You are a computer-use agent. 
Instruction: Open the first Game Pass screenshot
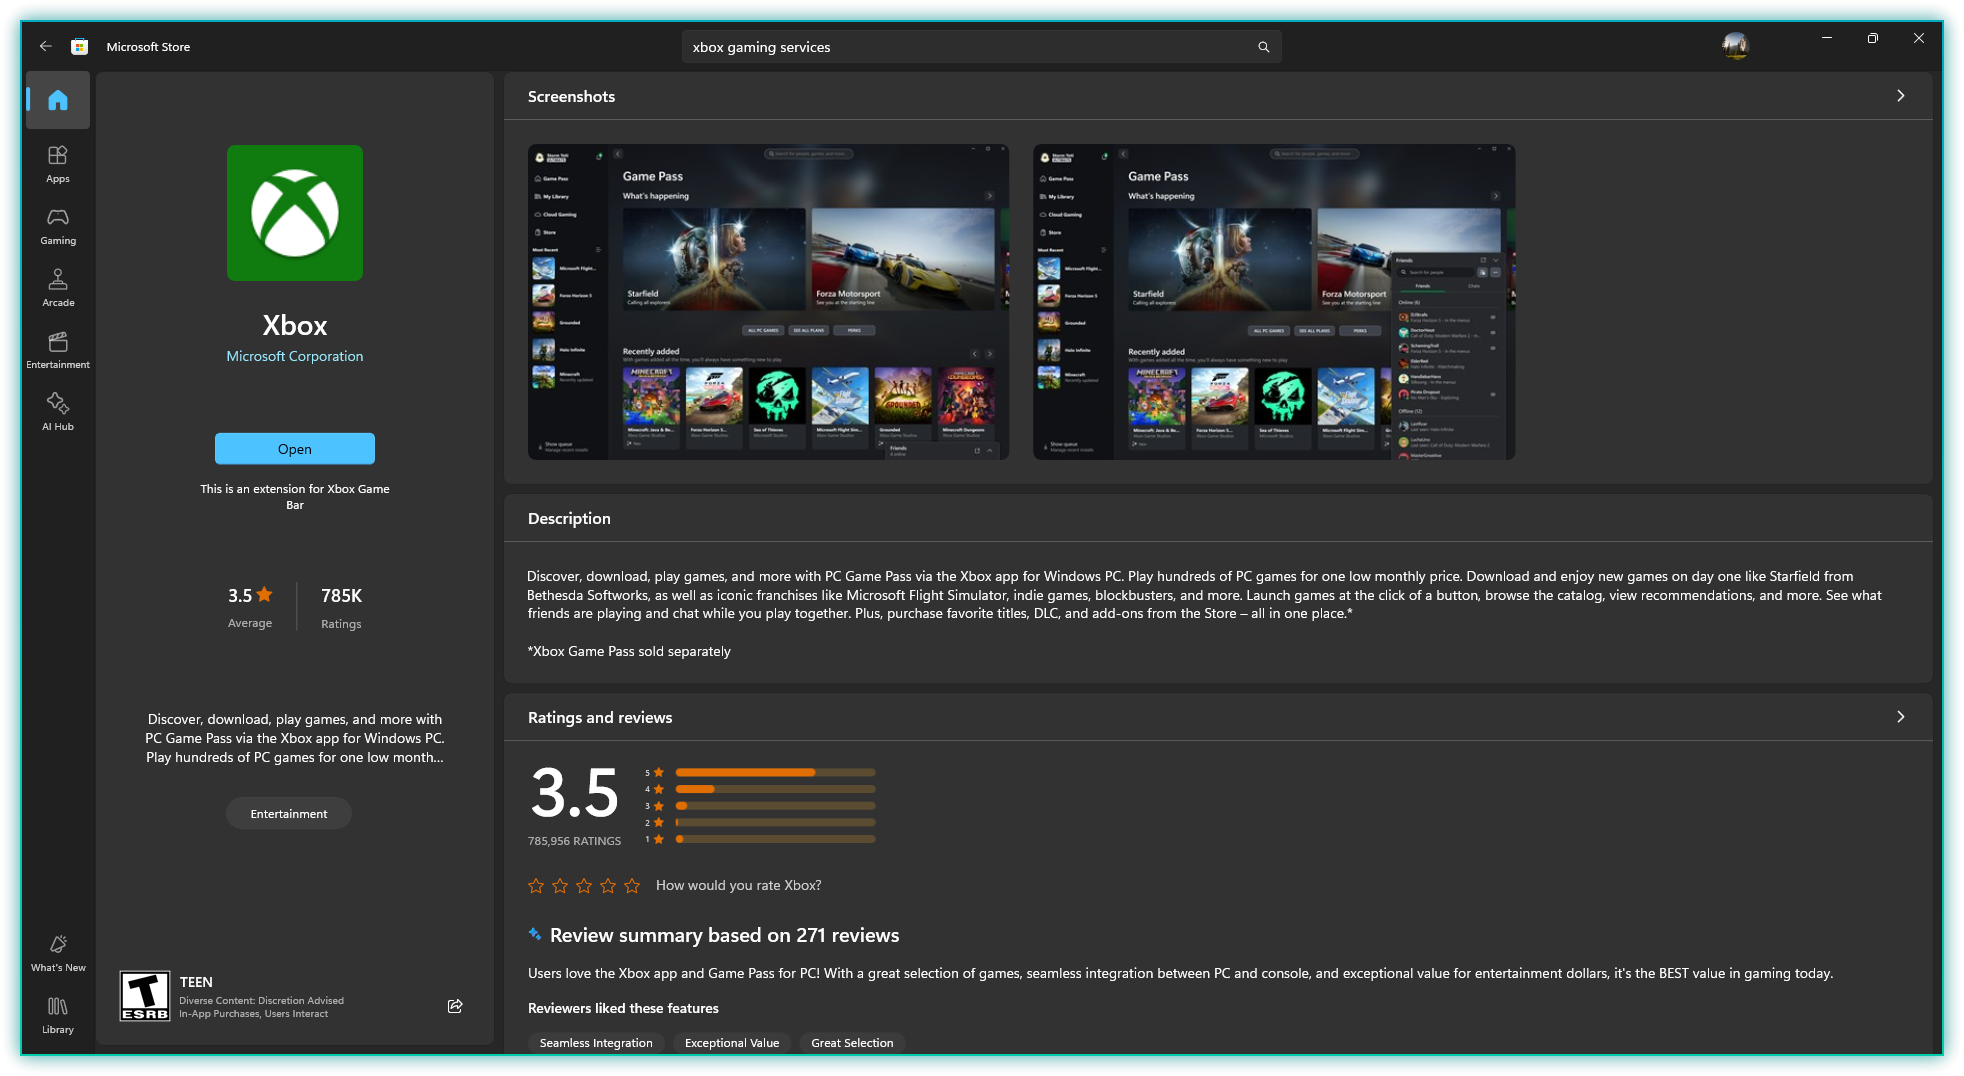(x=768, y=302)
